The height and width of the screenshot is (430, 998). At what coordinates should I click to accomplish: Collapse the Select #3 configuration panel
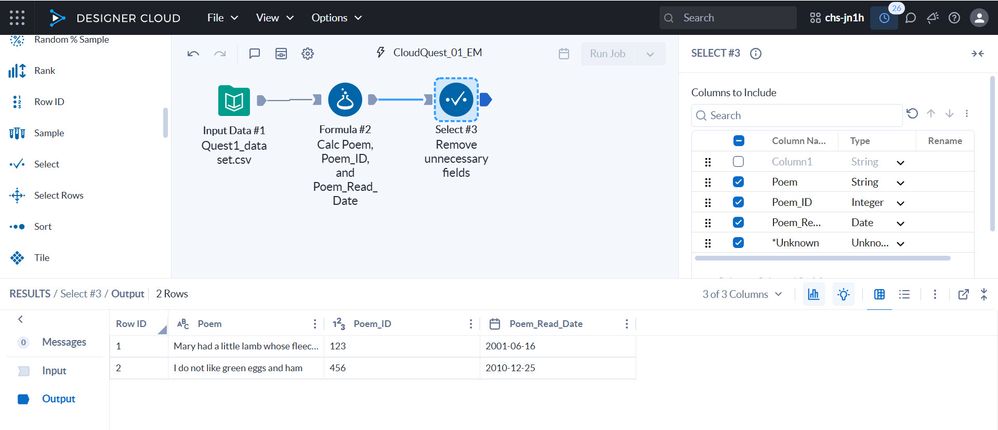click(x=977, y=54)
